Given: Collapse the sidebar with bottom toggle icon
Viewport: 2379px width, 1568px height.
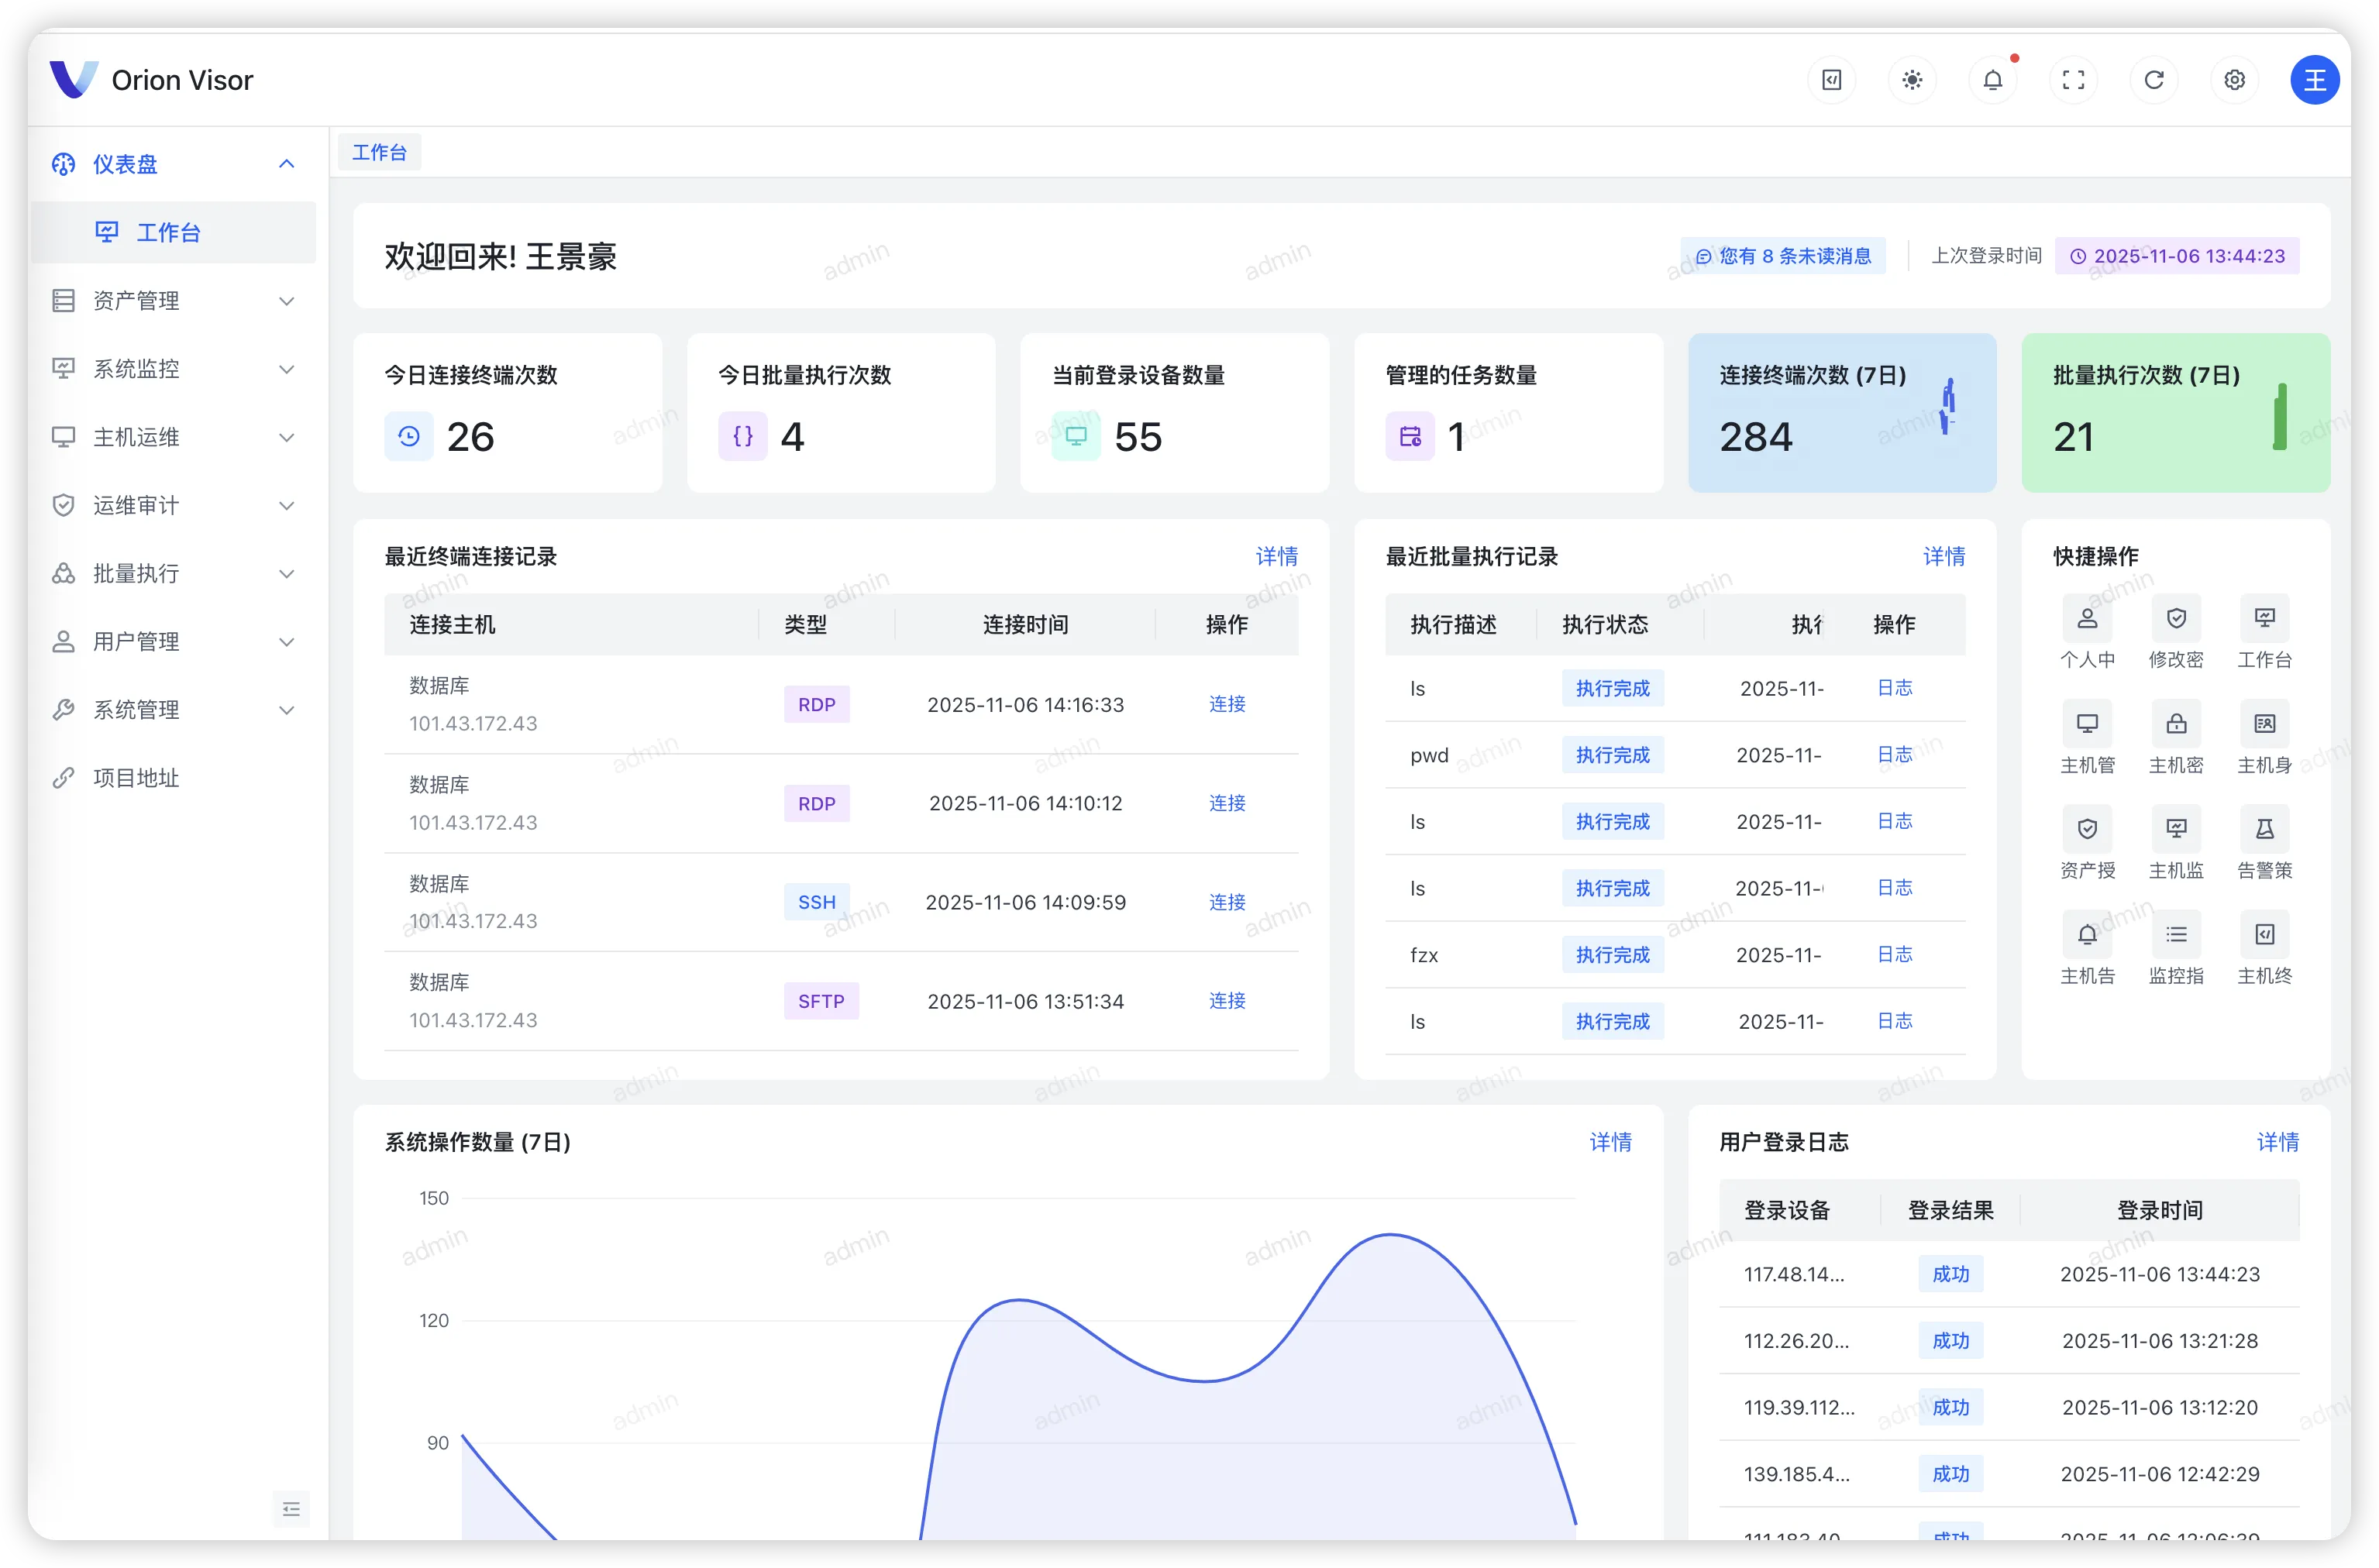Looking at the screenshot, I should (291, 1508).
